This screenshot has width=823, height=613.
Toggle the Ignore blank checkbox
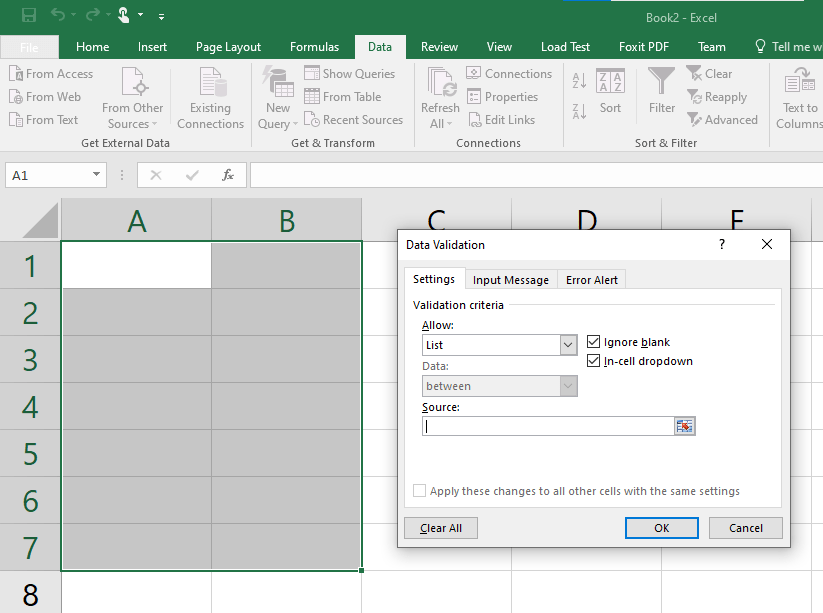593,342
